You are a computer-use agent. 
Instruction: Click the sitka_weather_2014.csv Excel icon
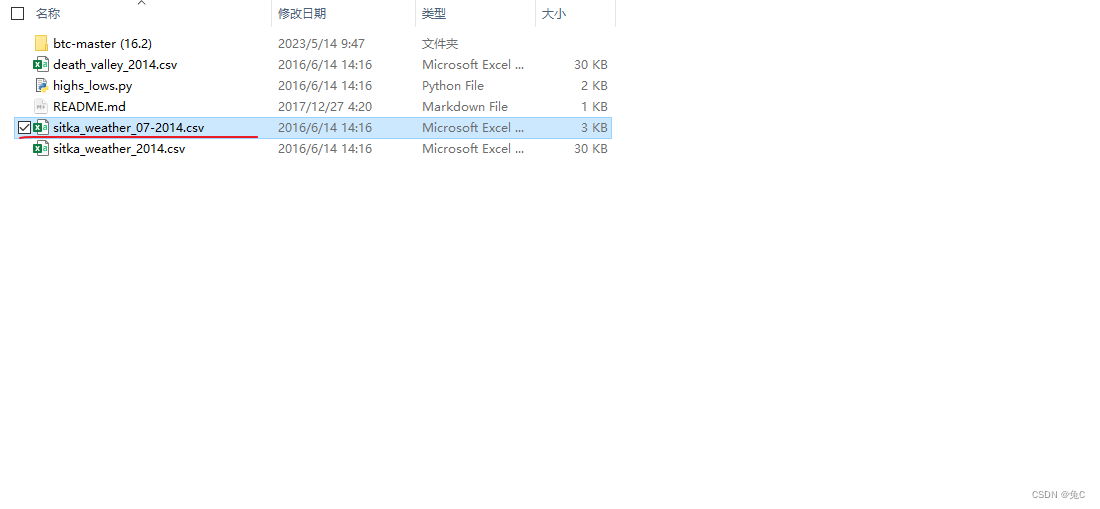click(41, 149)
